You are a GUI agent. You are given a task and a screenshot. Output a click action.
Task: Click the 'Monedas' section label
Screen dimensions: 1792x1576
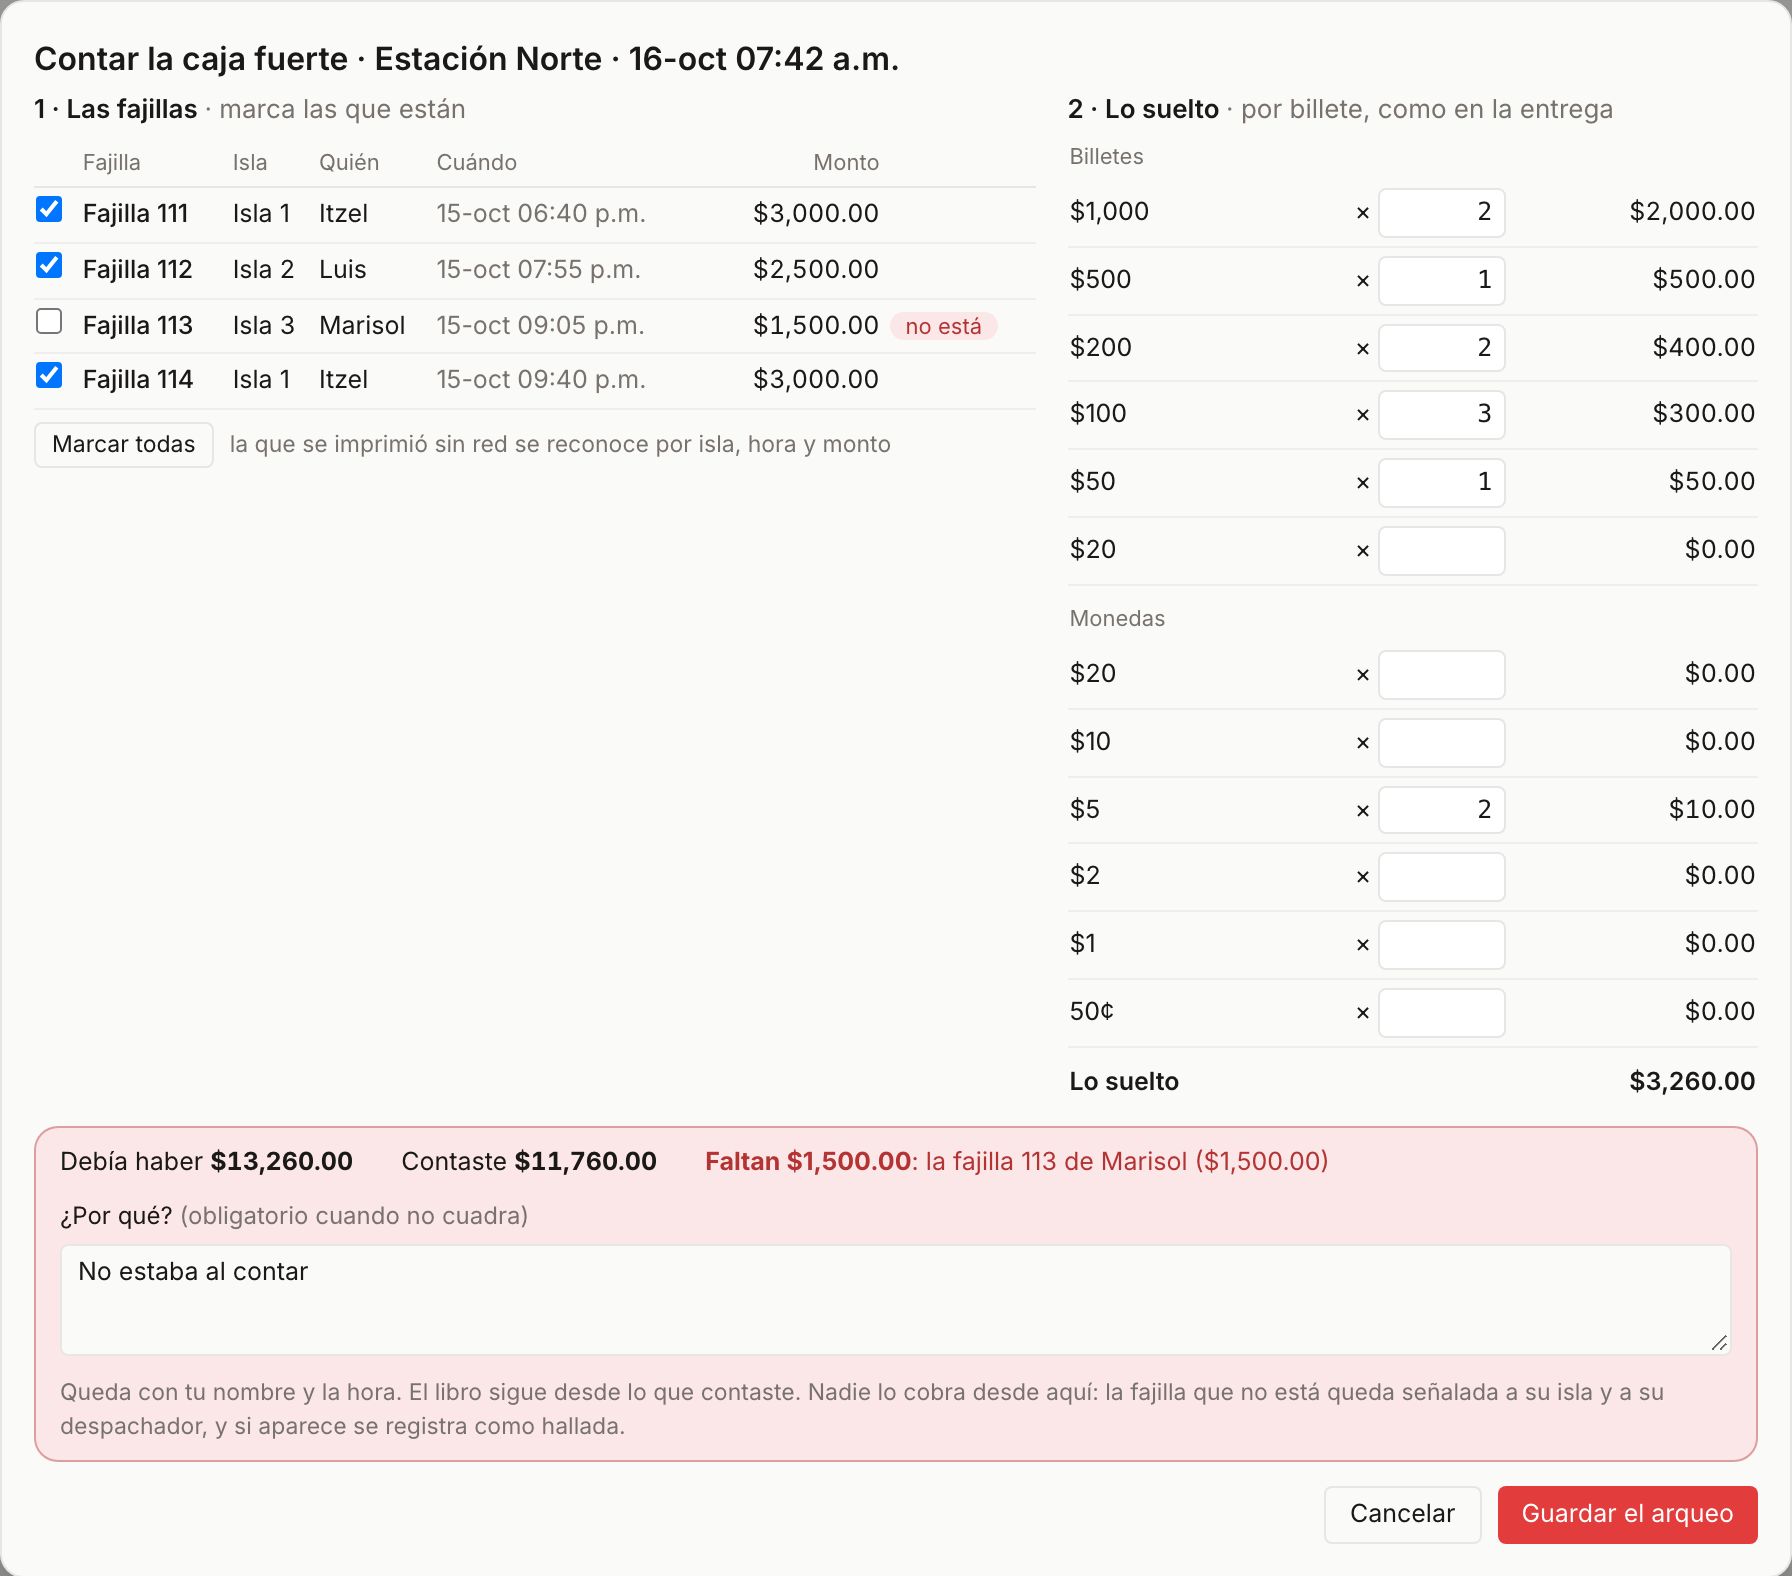[1117, 618]
